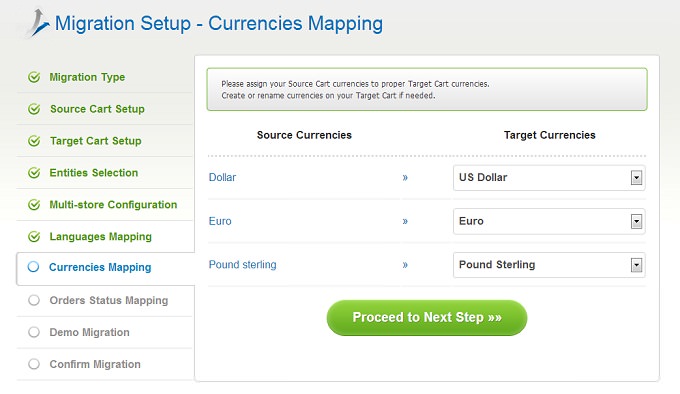Click the checkmark icon beside Source Cart Setup

tap(34, 109)
